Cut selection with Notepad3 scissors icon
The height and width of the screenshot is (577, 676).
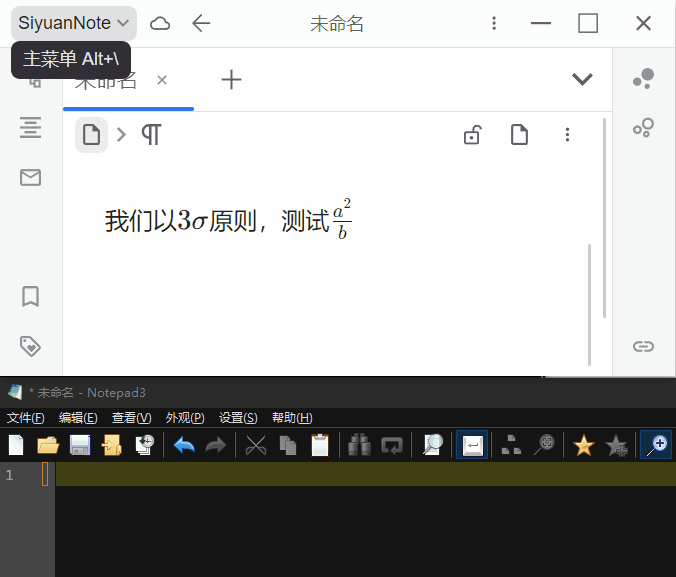pos(256,445)
